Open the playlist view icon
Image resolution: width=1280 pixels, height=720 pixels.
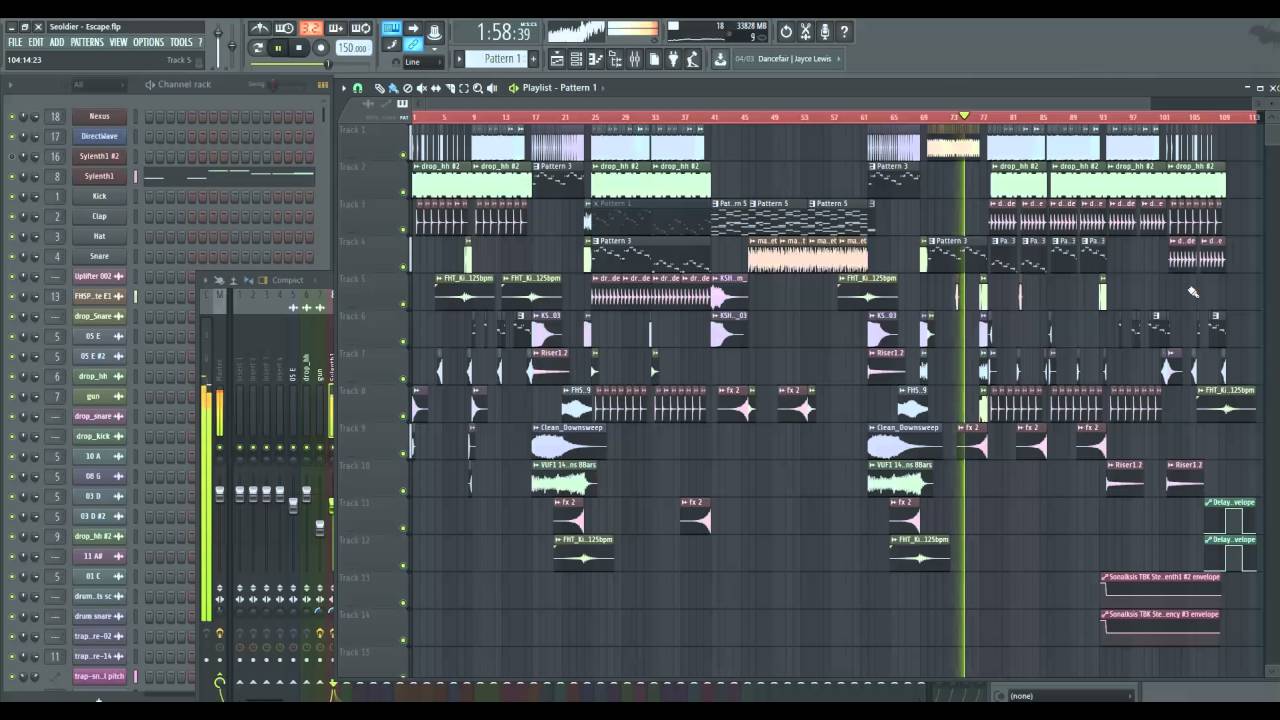pyautogui.click(x=558, y=60)
